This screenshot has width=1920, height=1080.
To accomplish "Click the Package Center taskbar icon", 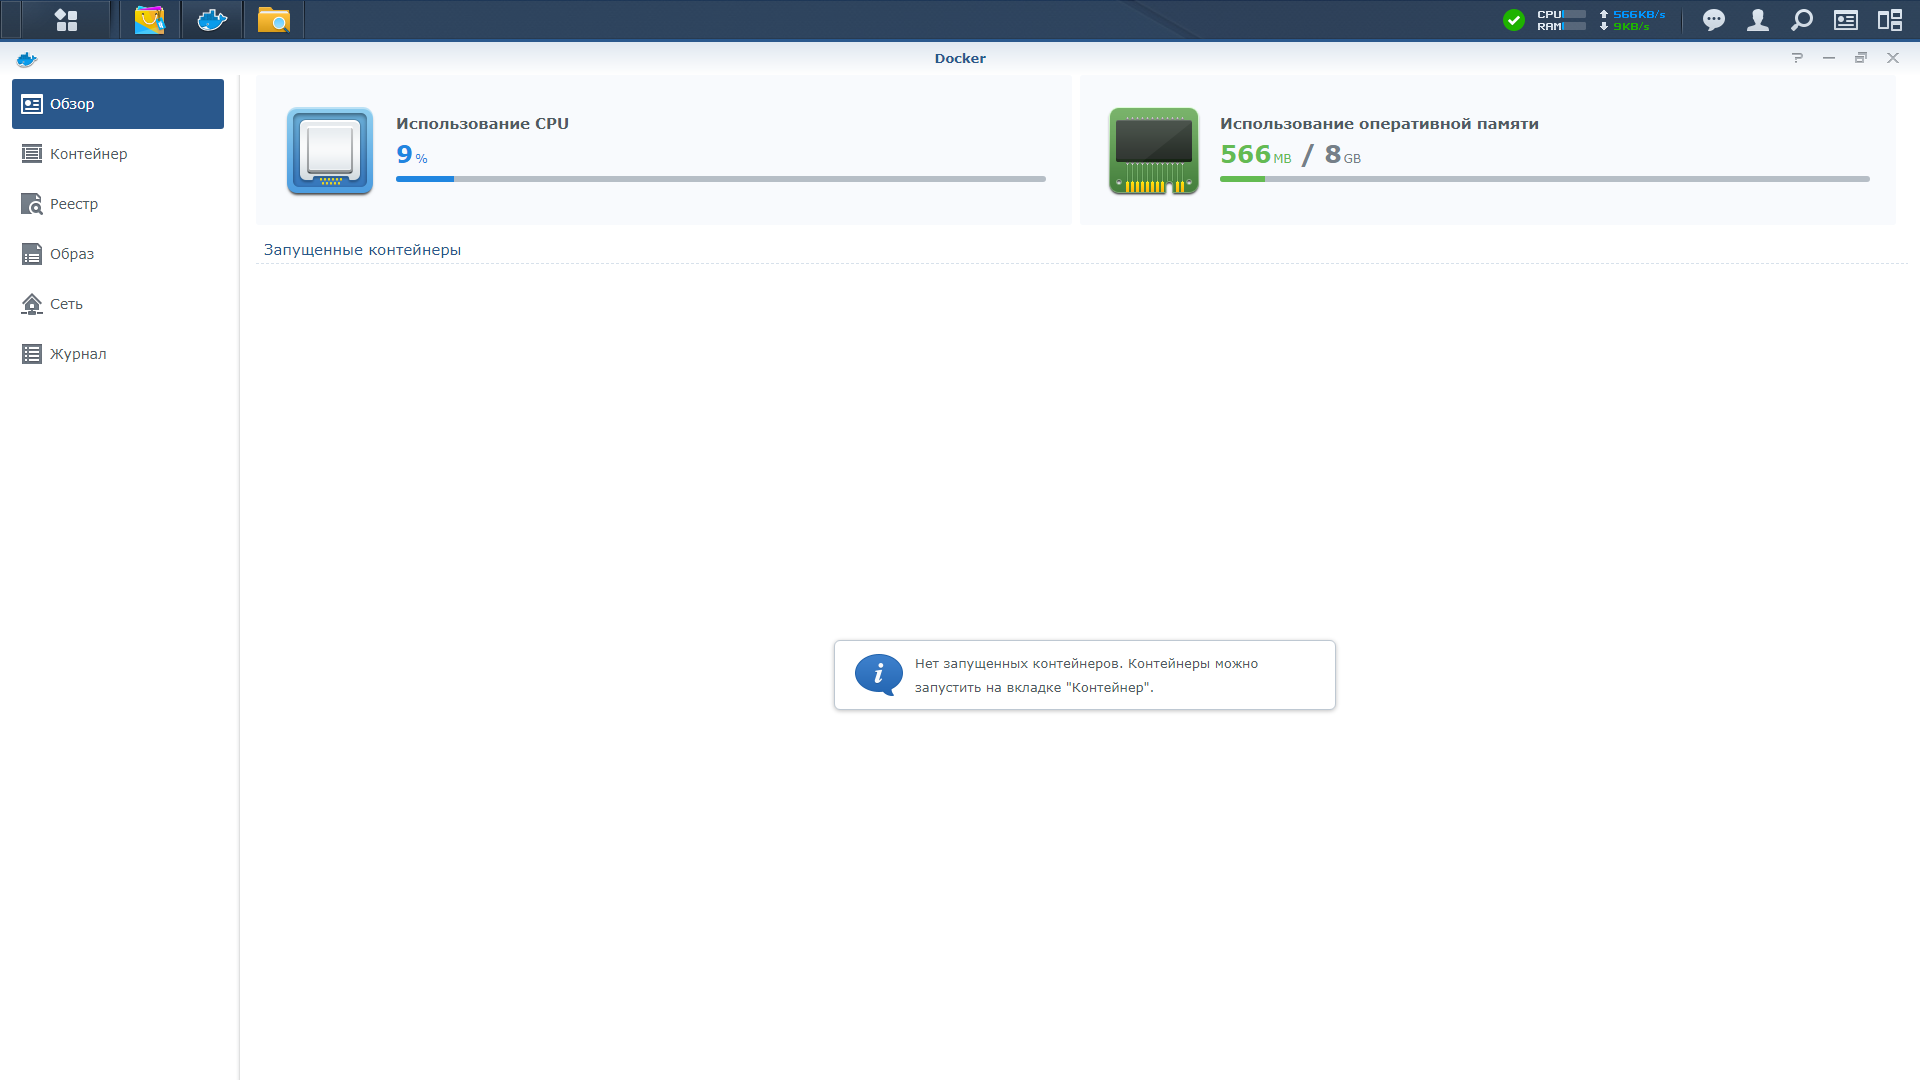I will (x=150, y=20).
